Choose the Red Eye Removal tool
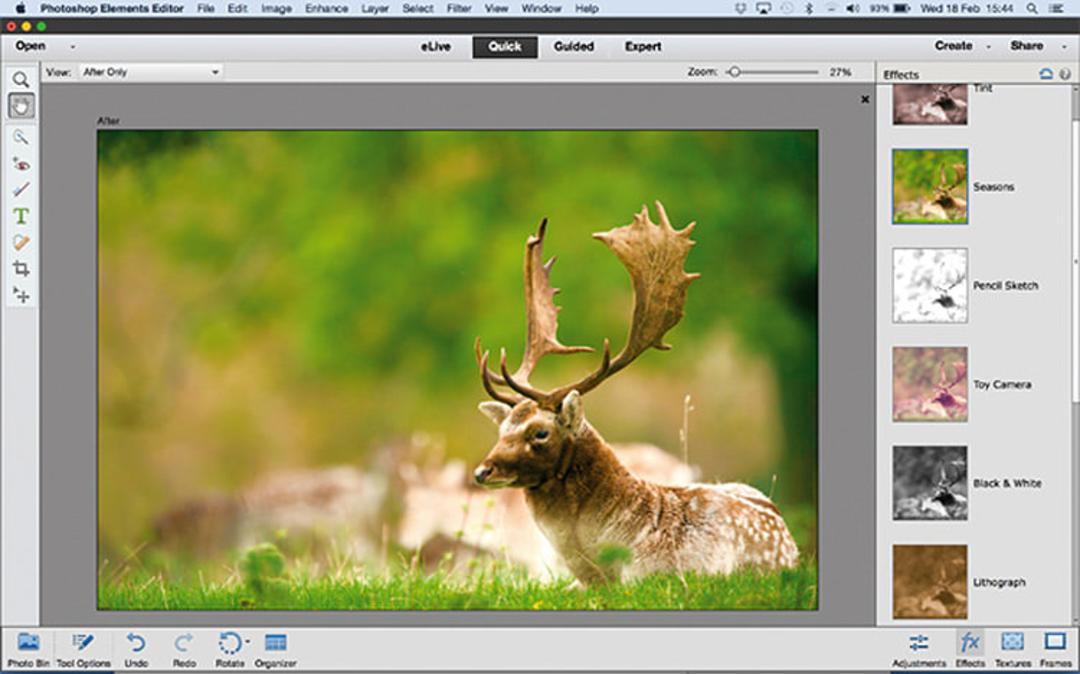1080x674 pixels. (21, 164)
